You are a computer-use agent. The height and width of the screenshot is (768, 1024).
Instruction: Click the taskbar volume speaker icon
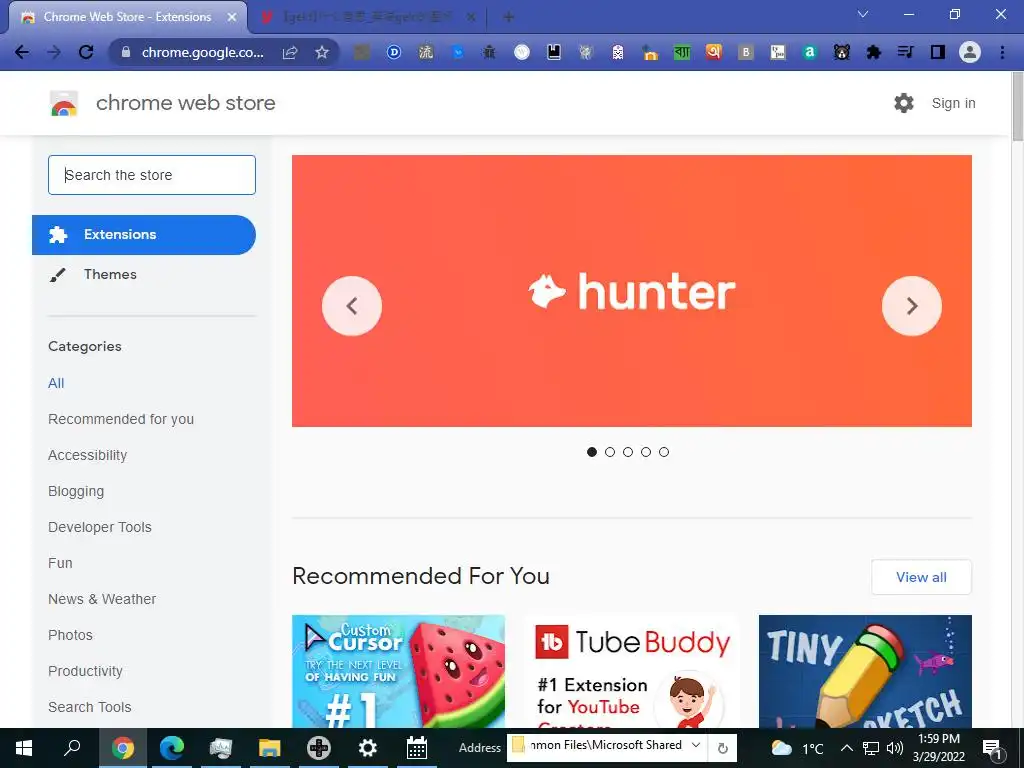(x=895, y=748)
